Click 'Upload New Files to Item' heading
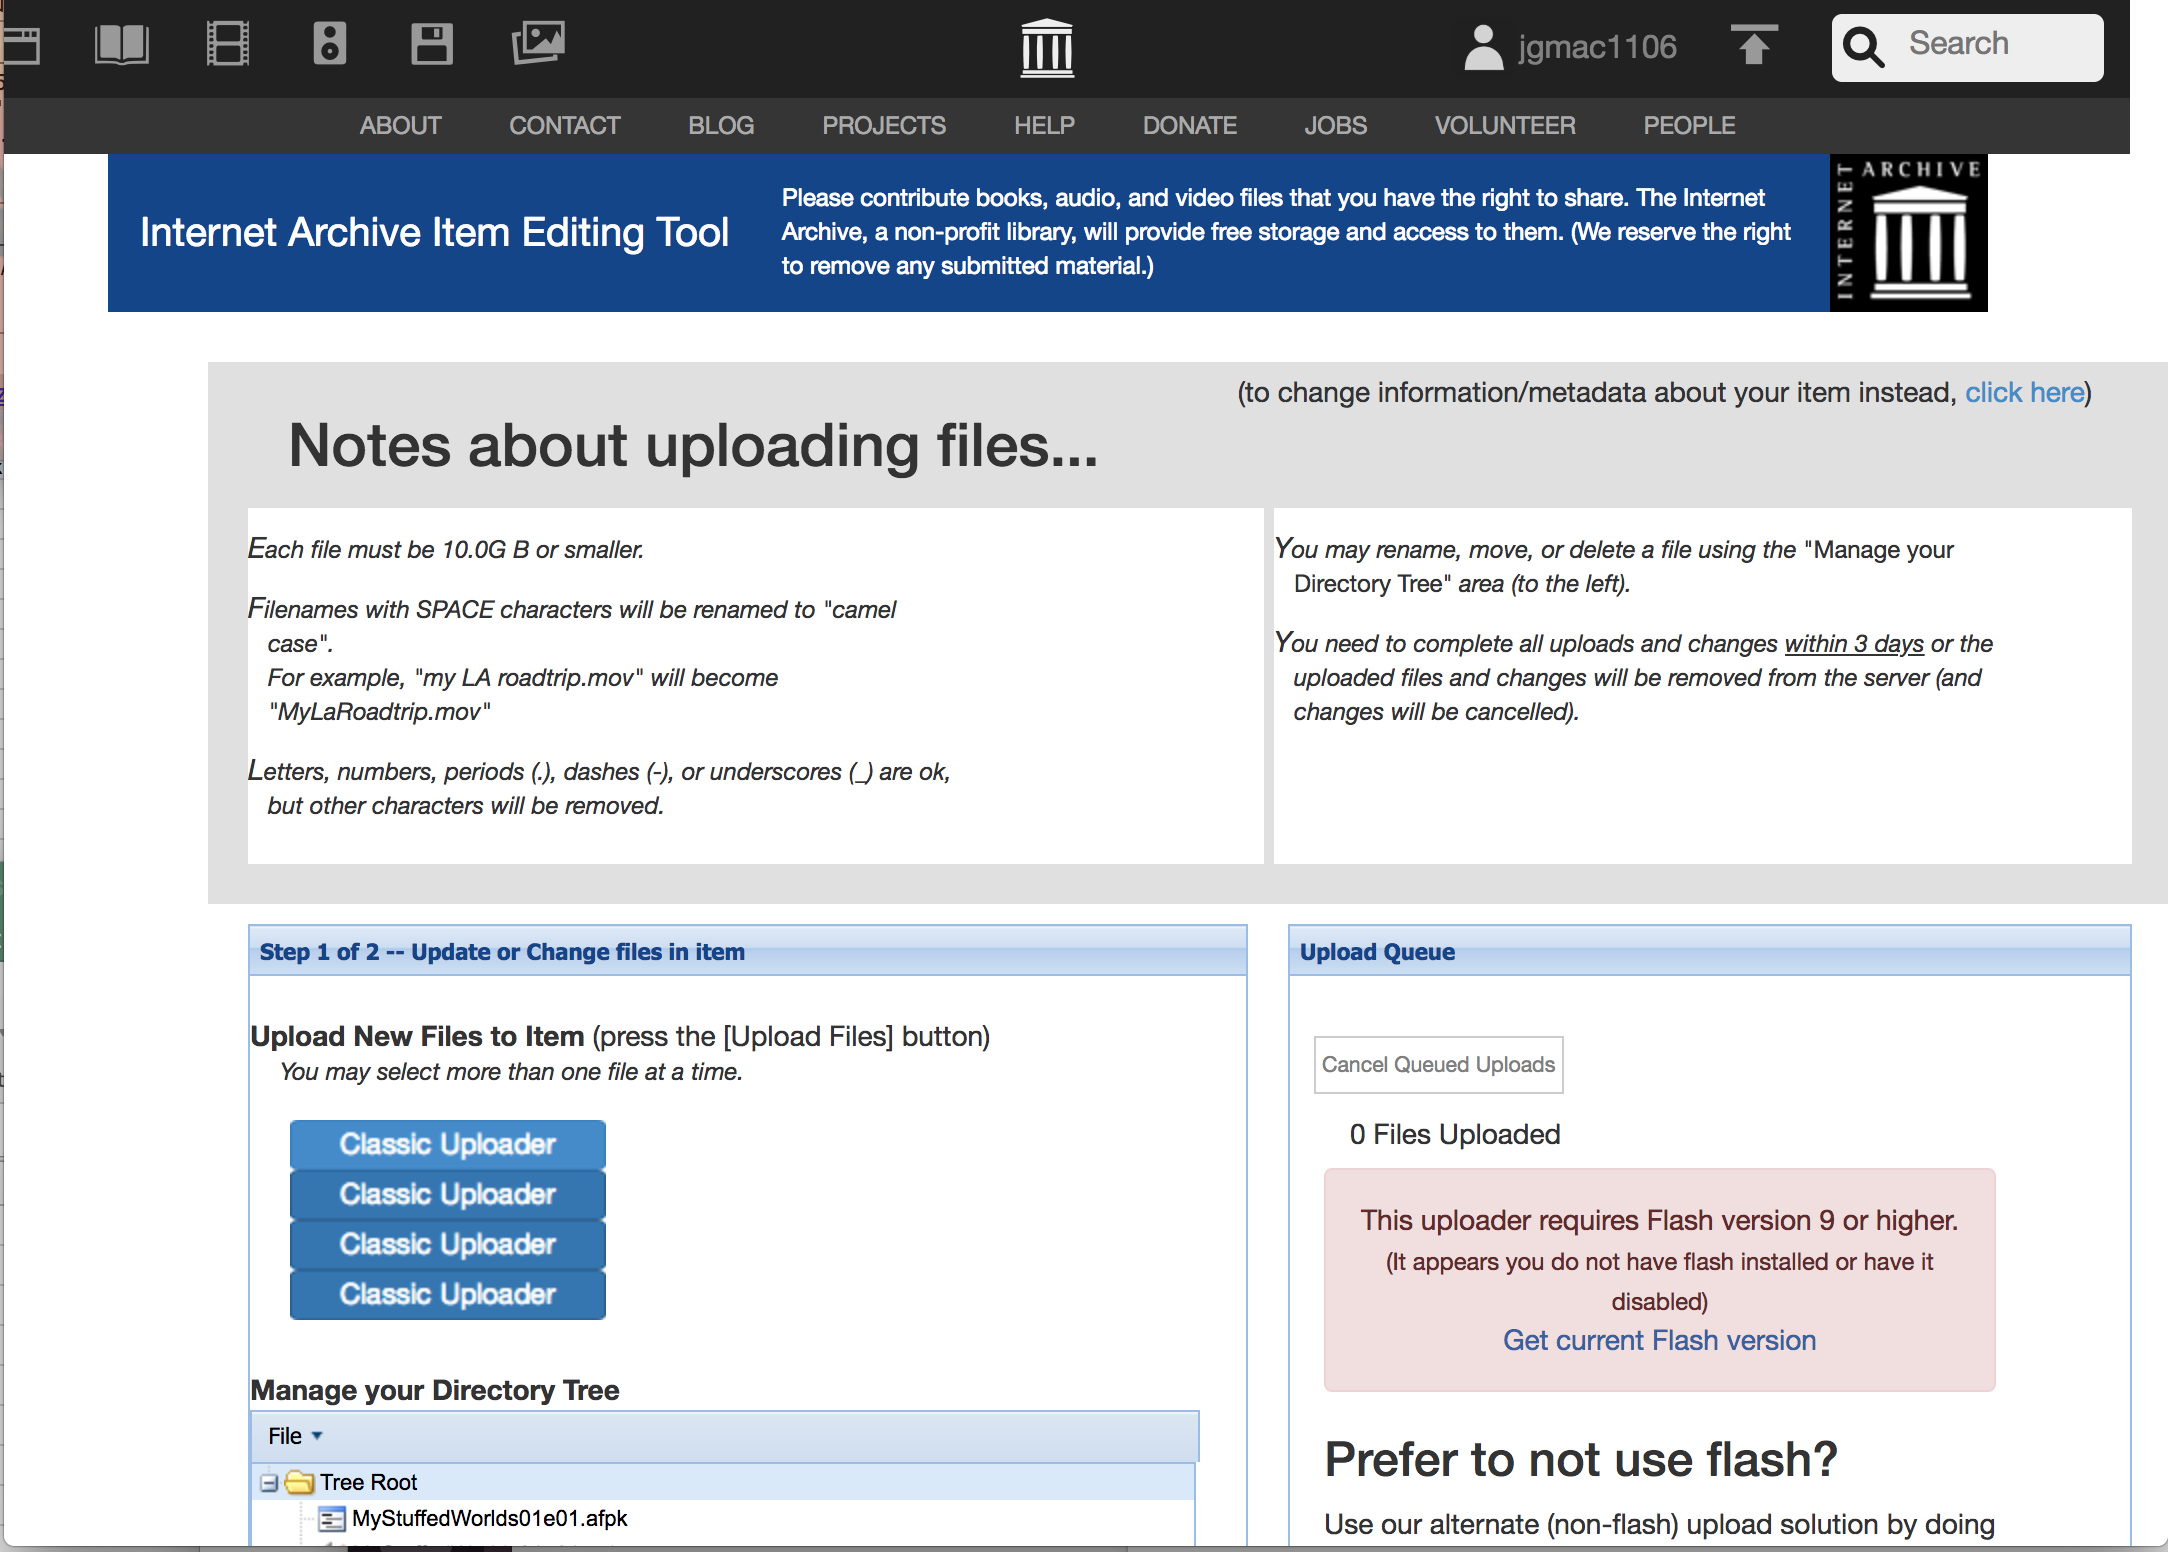This screenshot has height=1552, width=2168. click(x=418, y=1037)
